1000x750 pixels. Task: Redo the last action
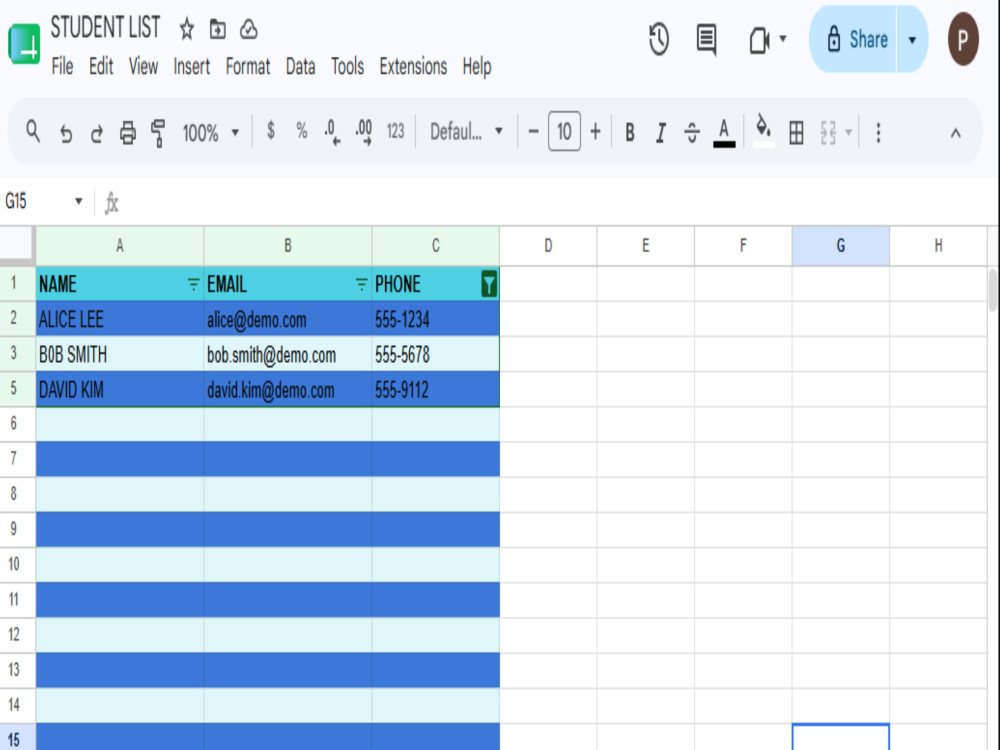pos(97,133)
